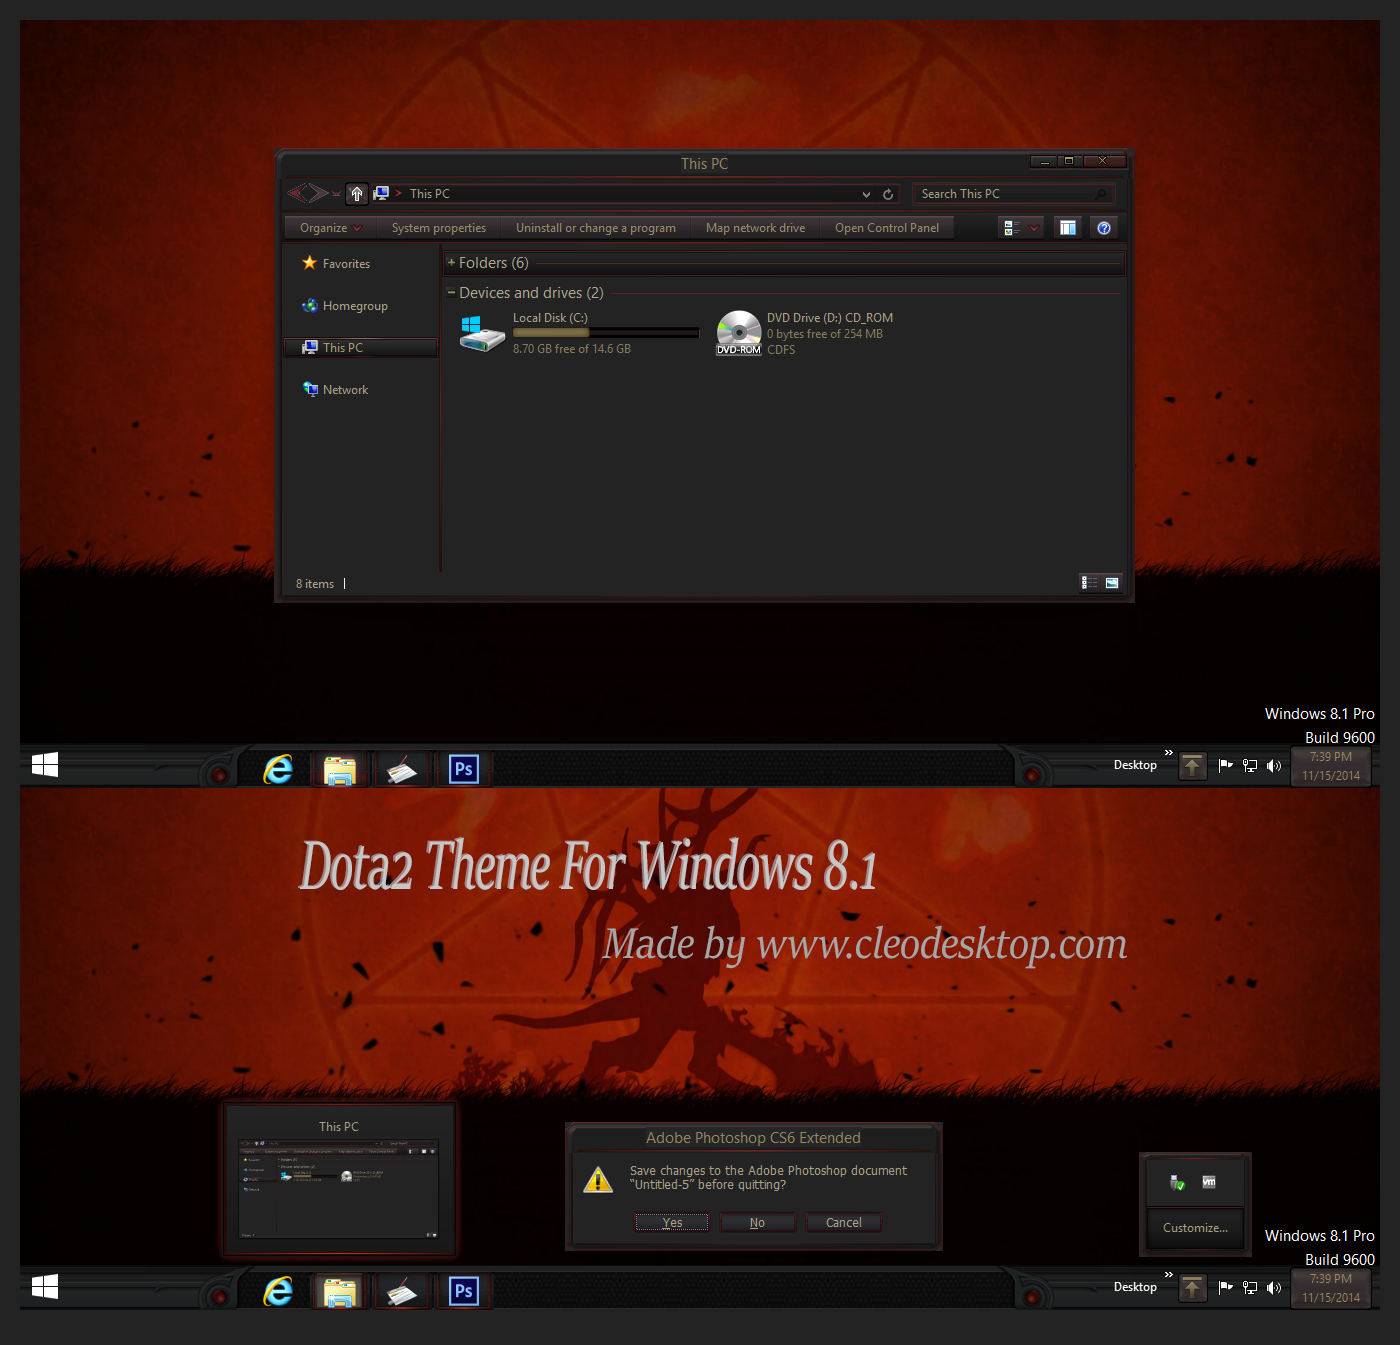Click Ps icon on taskbar below This PC window

(464, 769)
